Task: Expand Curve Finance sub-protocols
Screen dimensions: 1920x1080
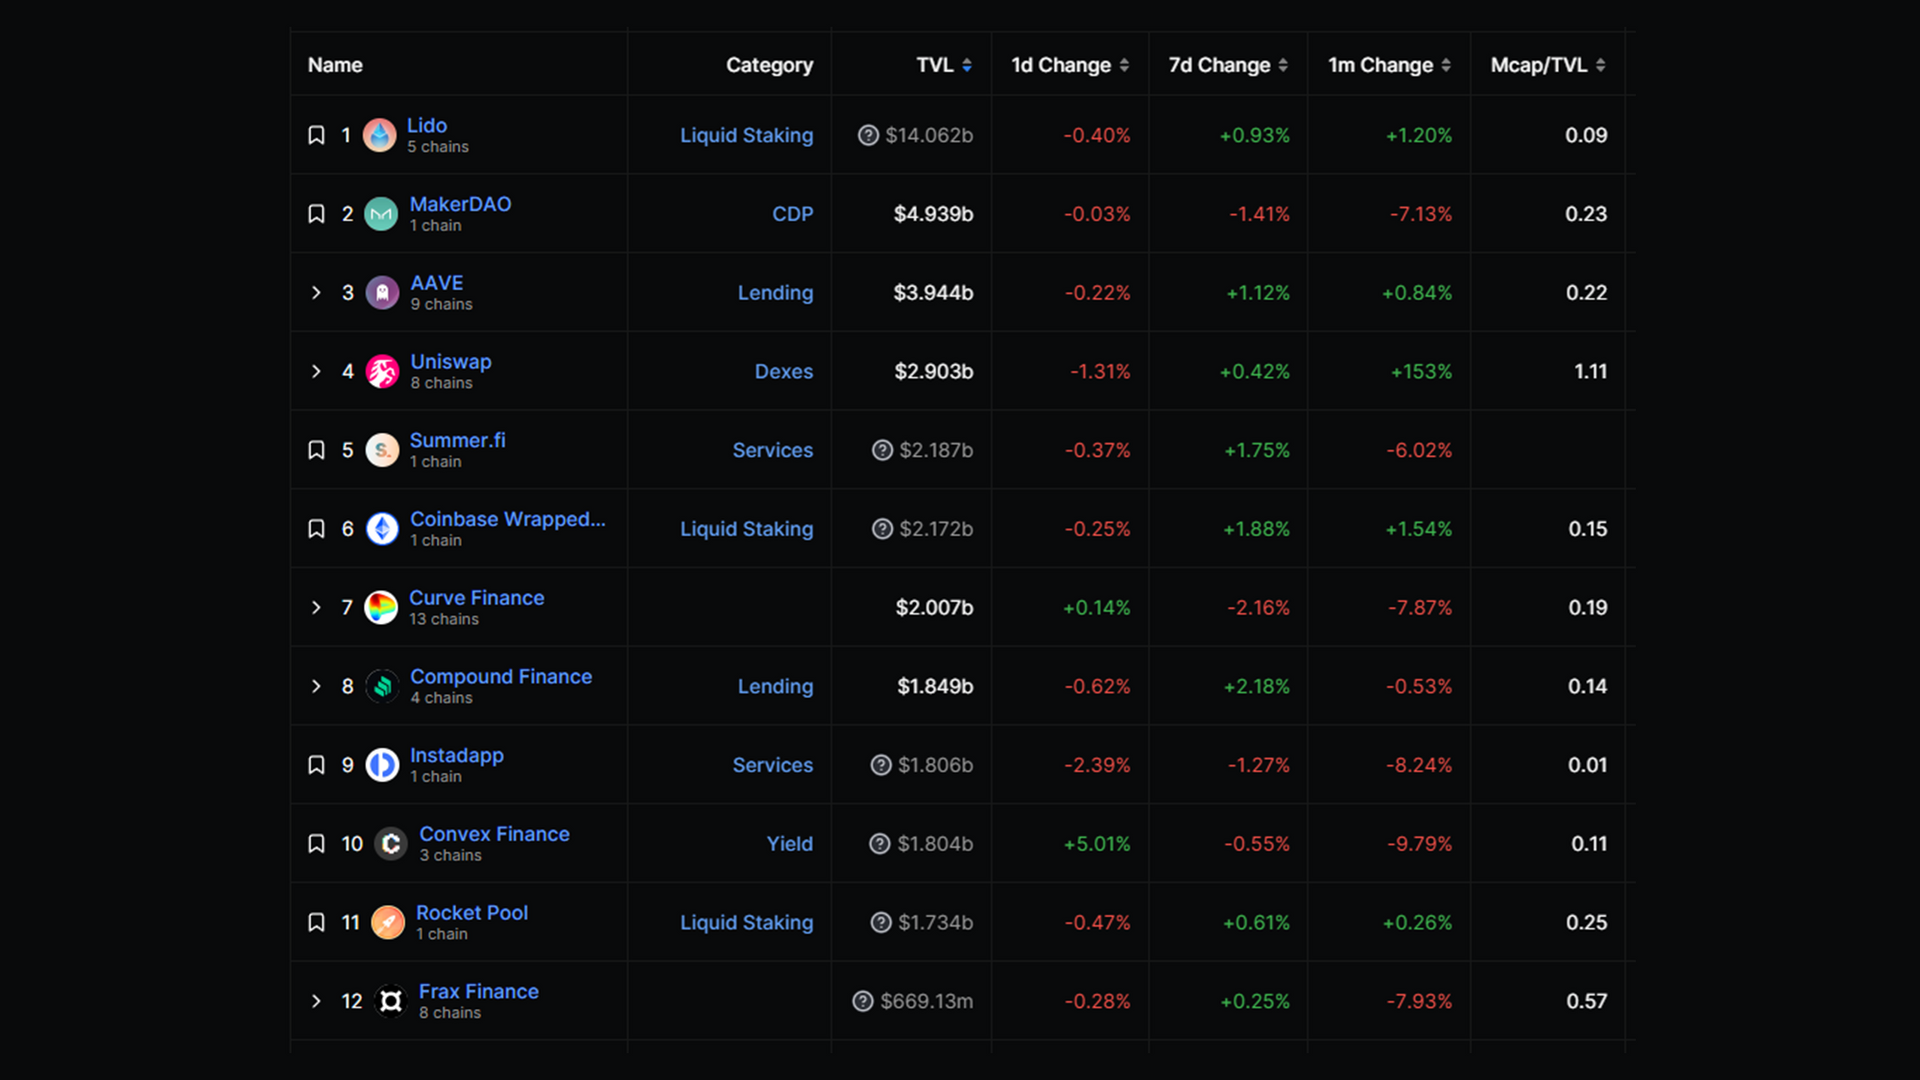Action: (316, 608)
